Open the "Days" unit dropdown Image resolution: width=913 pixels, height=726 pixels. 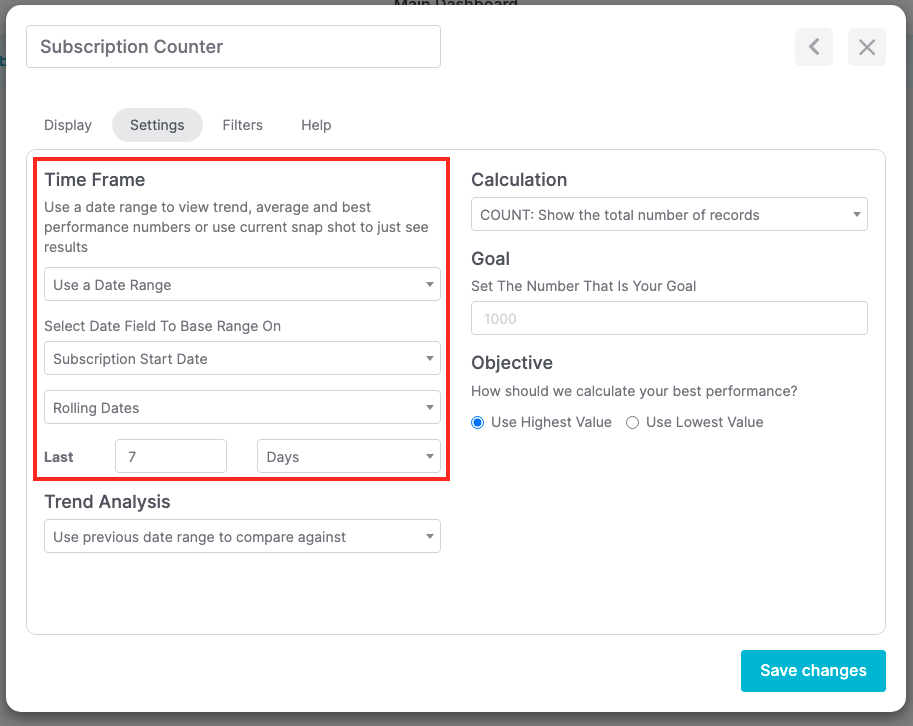point(348,456)
